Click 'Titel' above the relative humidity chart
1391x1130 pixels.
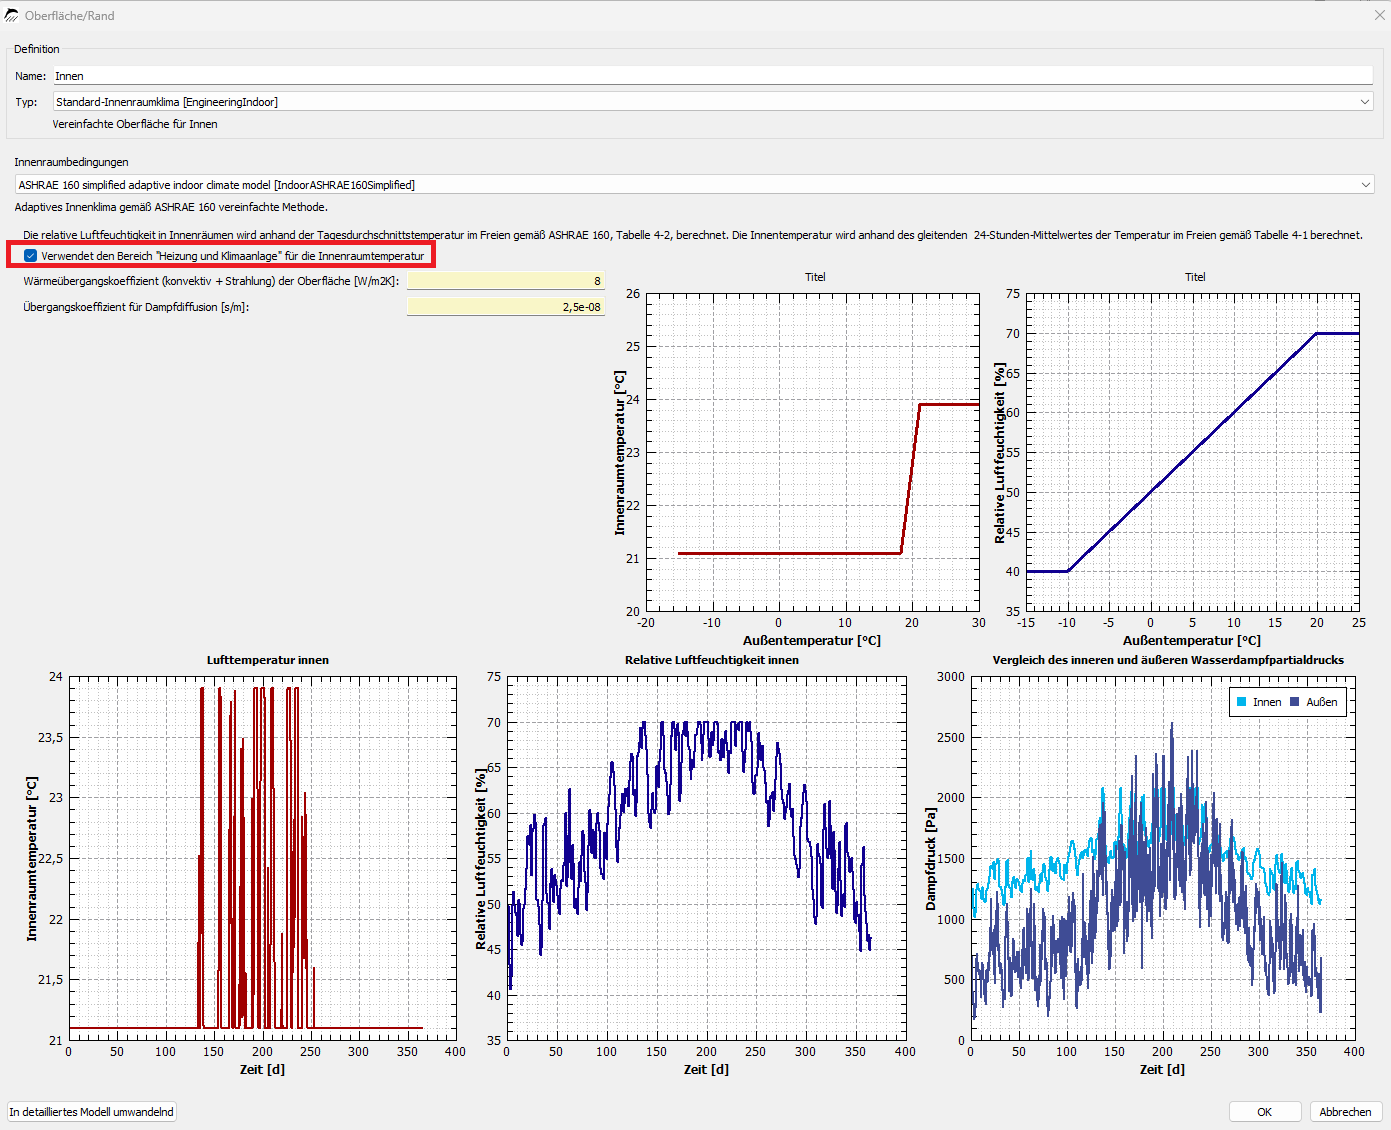(x=1195, y=277)
